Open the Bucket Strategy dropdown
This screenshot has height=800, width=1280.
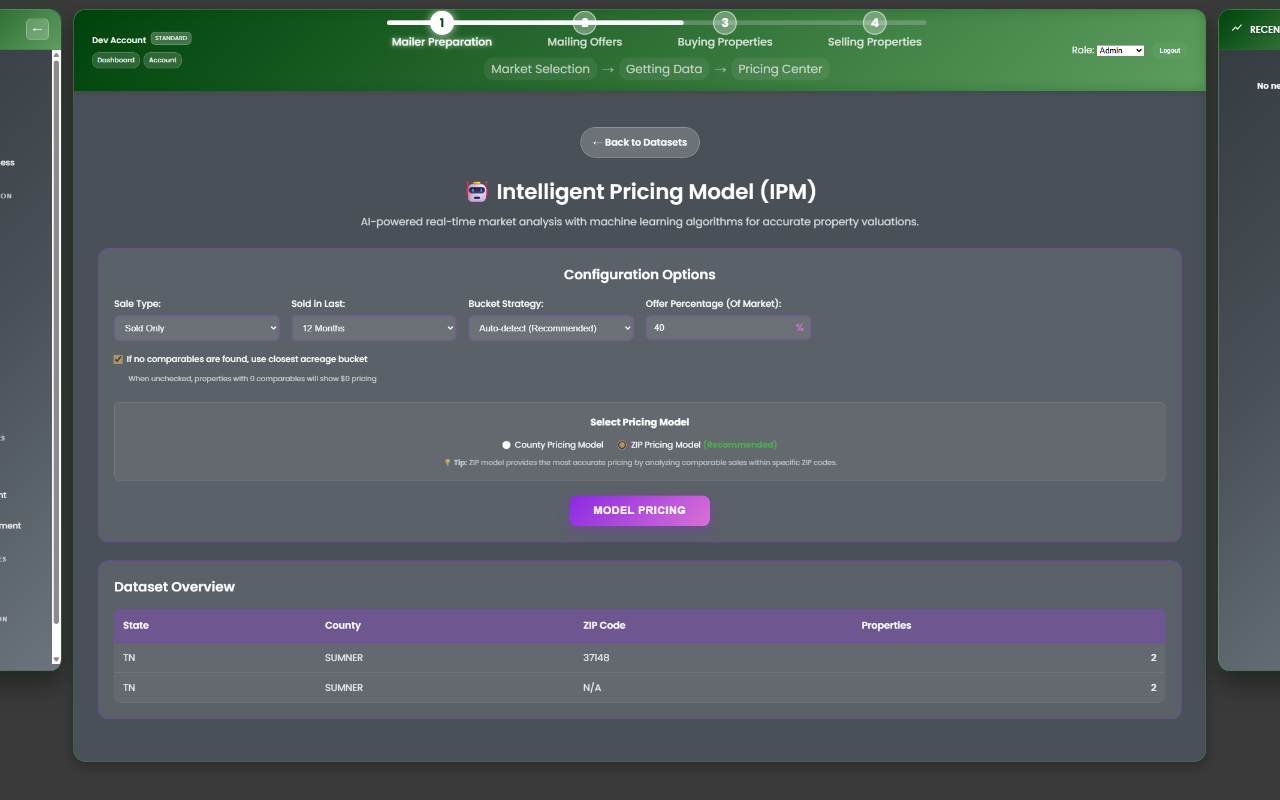tap(550, 327)
